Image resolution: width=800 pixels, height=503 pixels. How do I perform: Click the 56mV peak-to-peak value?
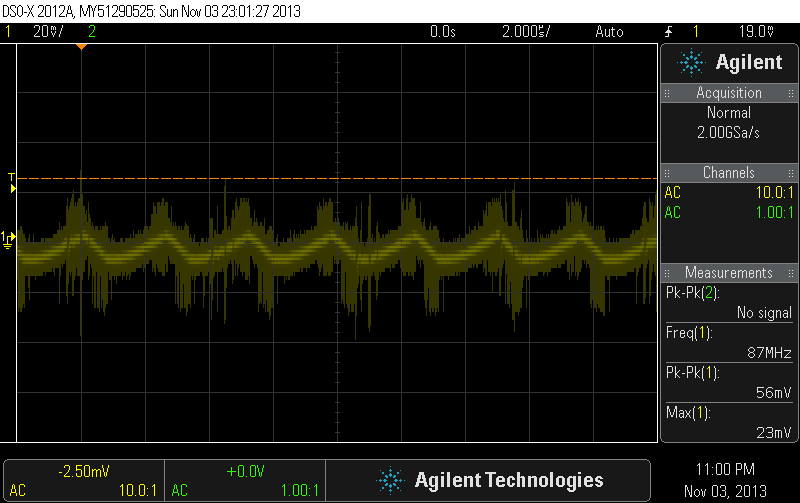coord(773,392)
